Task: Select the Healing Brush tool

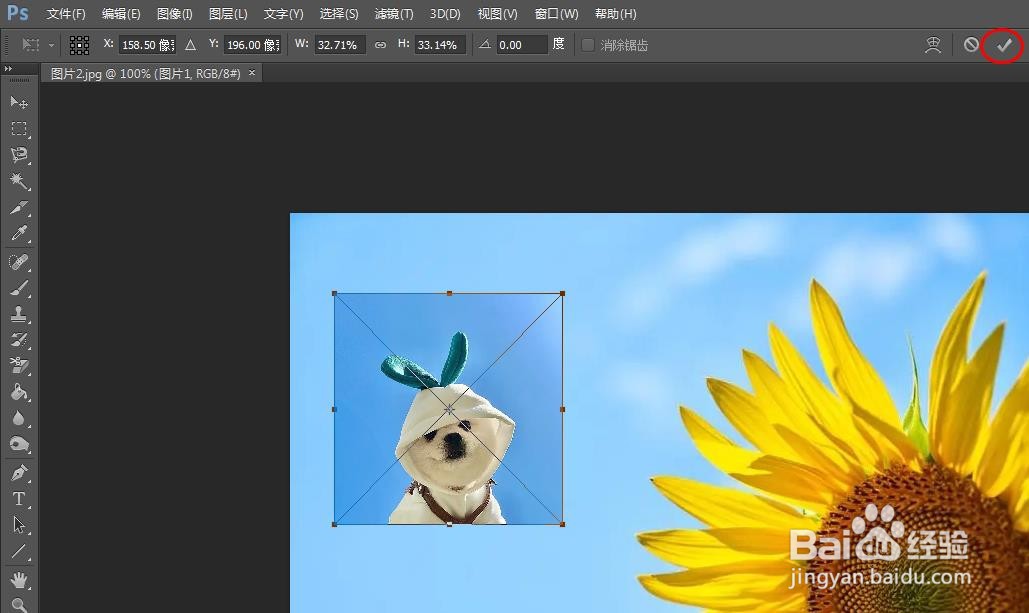Action: pos(18,262)
